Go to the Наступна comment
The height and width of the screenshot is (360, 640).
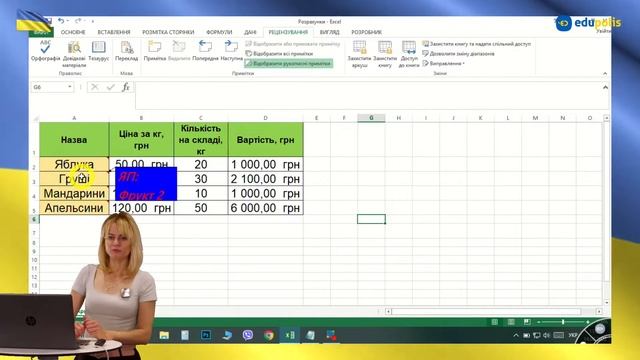coord(231,51)
